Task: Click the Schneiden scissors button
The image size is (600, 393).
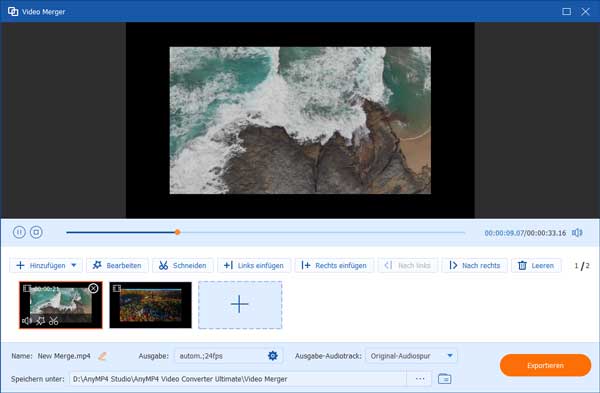Action: [183, 265]
